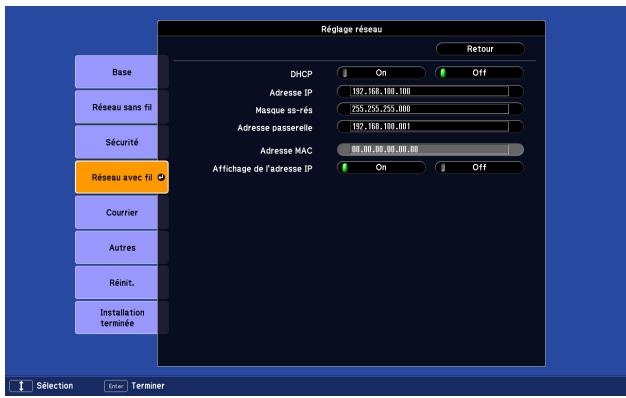Edit the Adresse passerelle field
The image size is (626, 398).
click(x=430, y=127)
